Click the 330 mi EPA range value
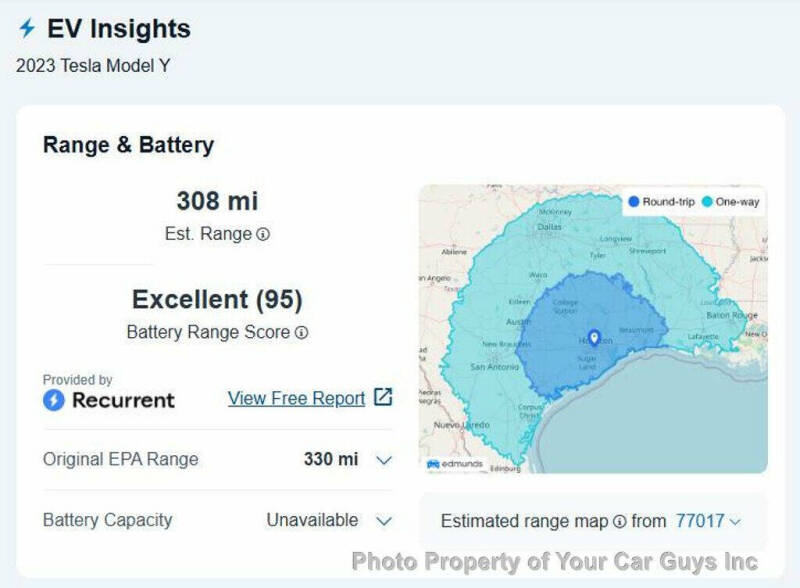The image size is (800, 588). point(330,460)
